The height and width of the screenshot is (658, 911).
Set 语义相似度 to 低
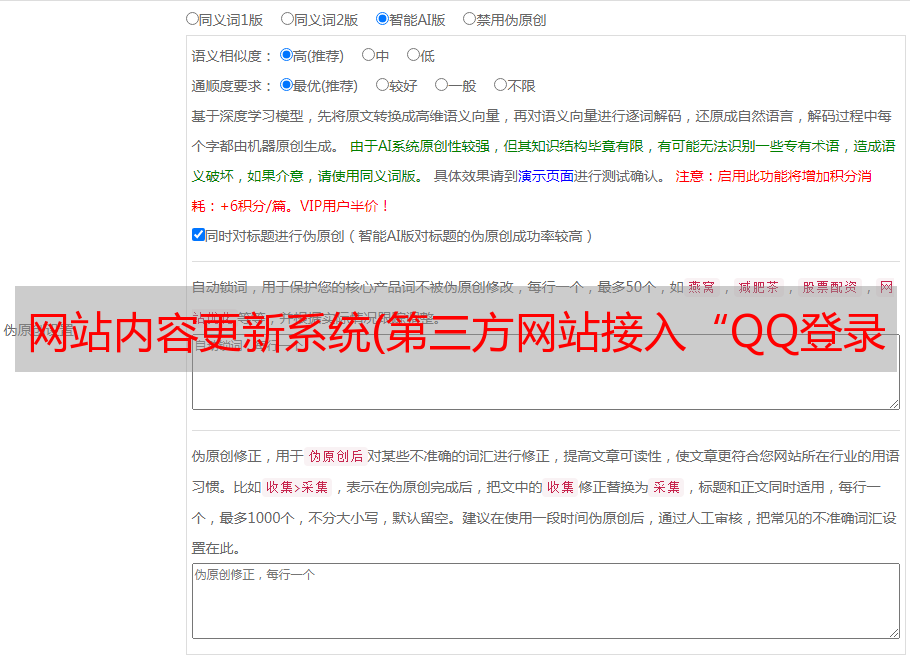(413, 55)
